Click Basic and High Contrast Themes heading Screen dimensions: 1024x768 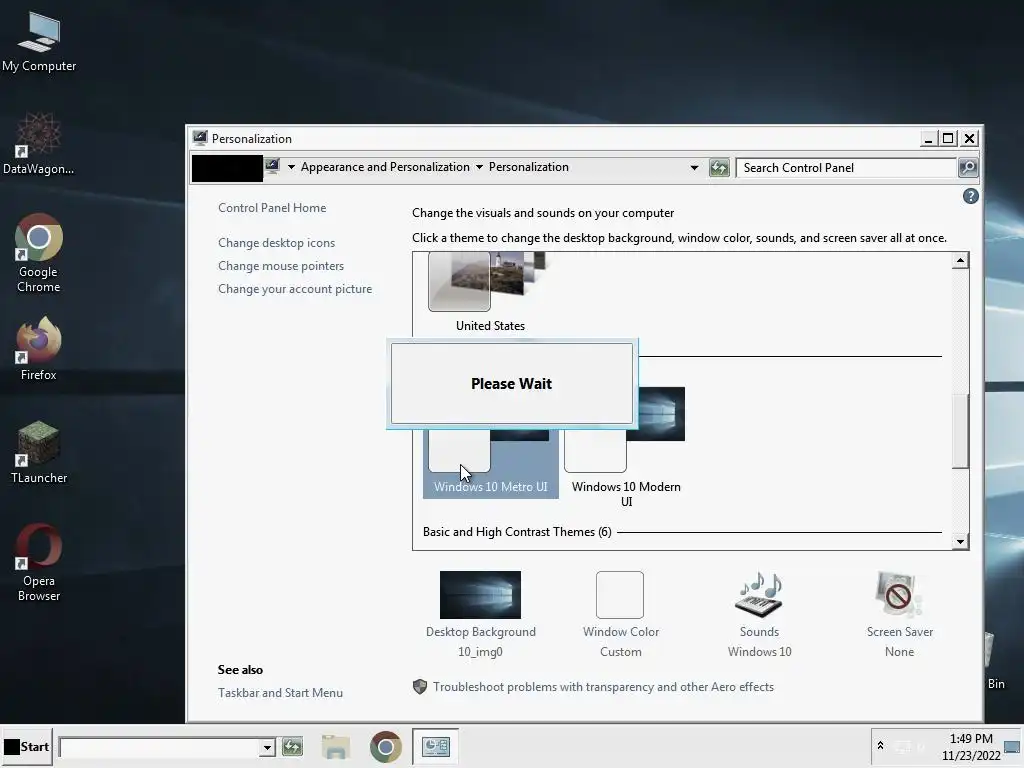(x=517, y=532)
